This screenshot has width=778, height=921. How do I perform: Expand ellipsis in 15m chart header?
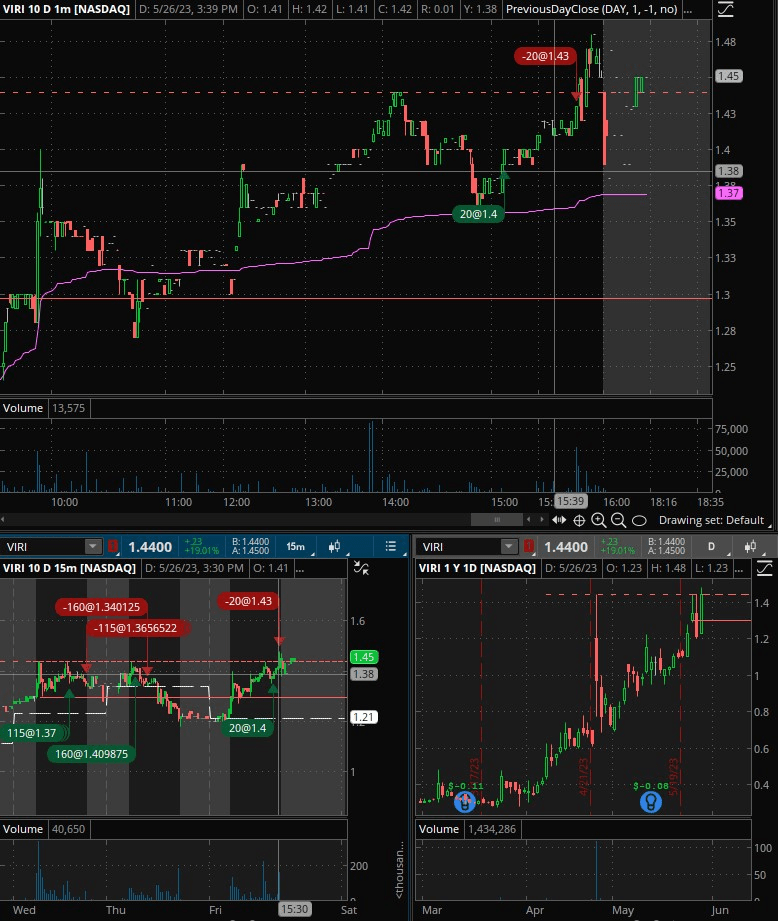299,568
